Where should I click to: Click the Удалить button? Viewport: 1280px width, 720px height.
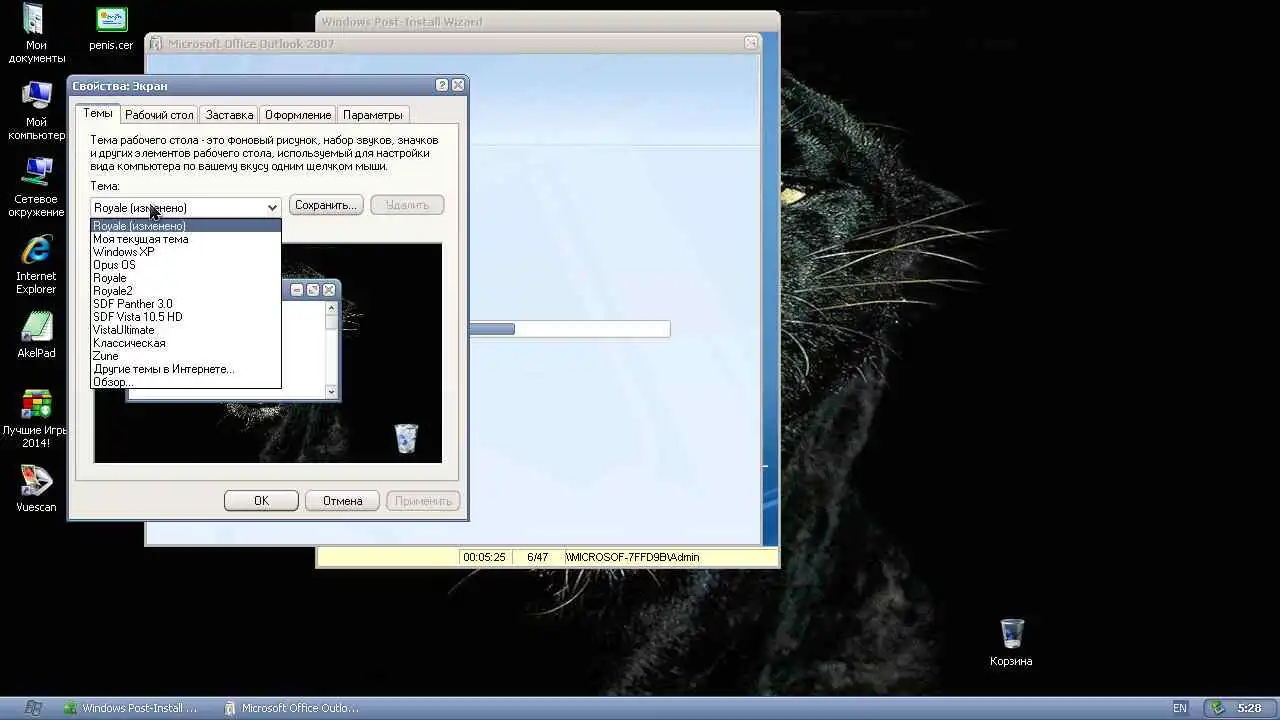(x=407, y=205)
